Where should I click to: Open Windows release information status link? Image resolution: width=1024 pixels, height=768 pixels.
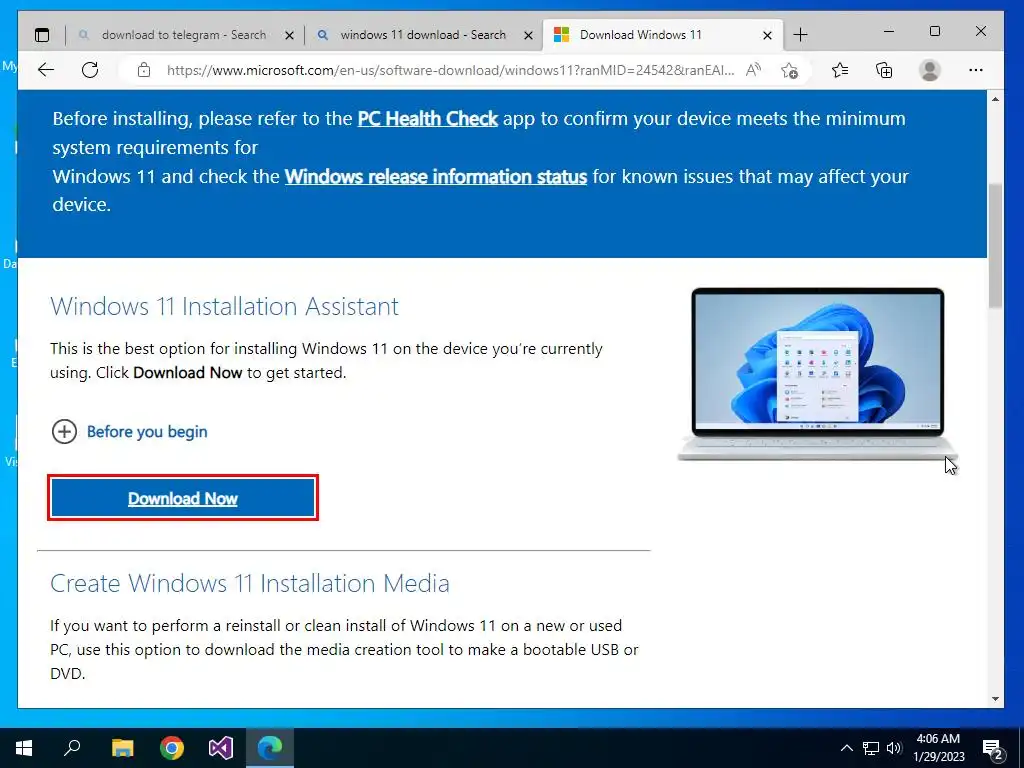point(436,176)
